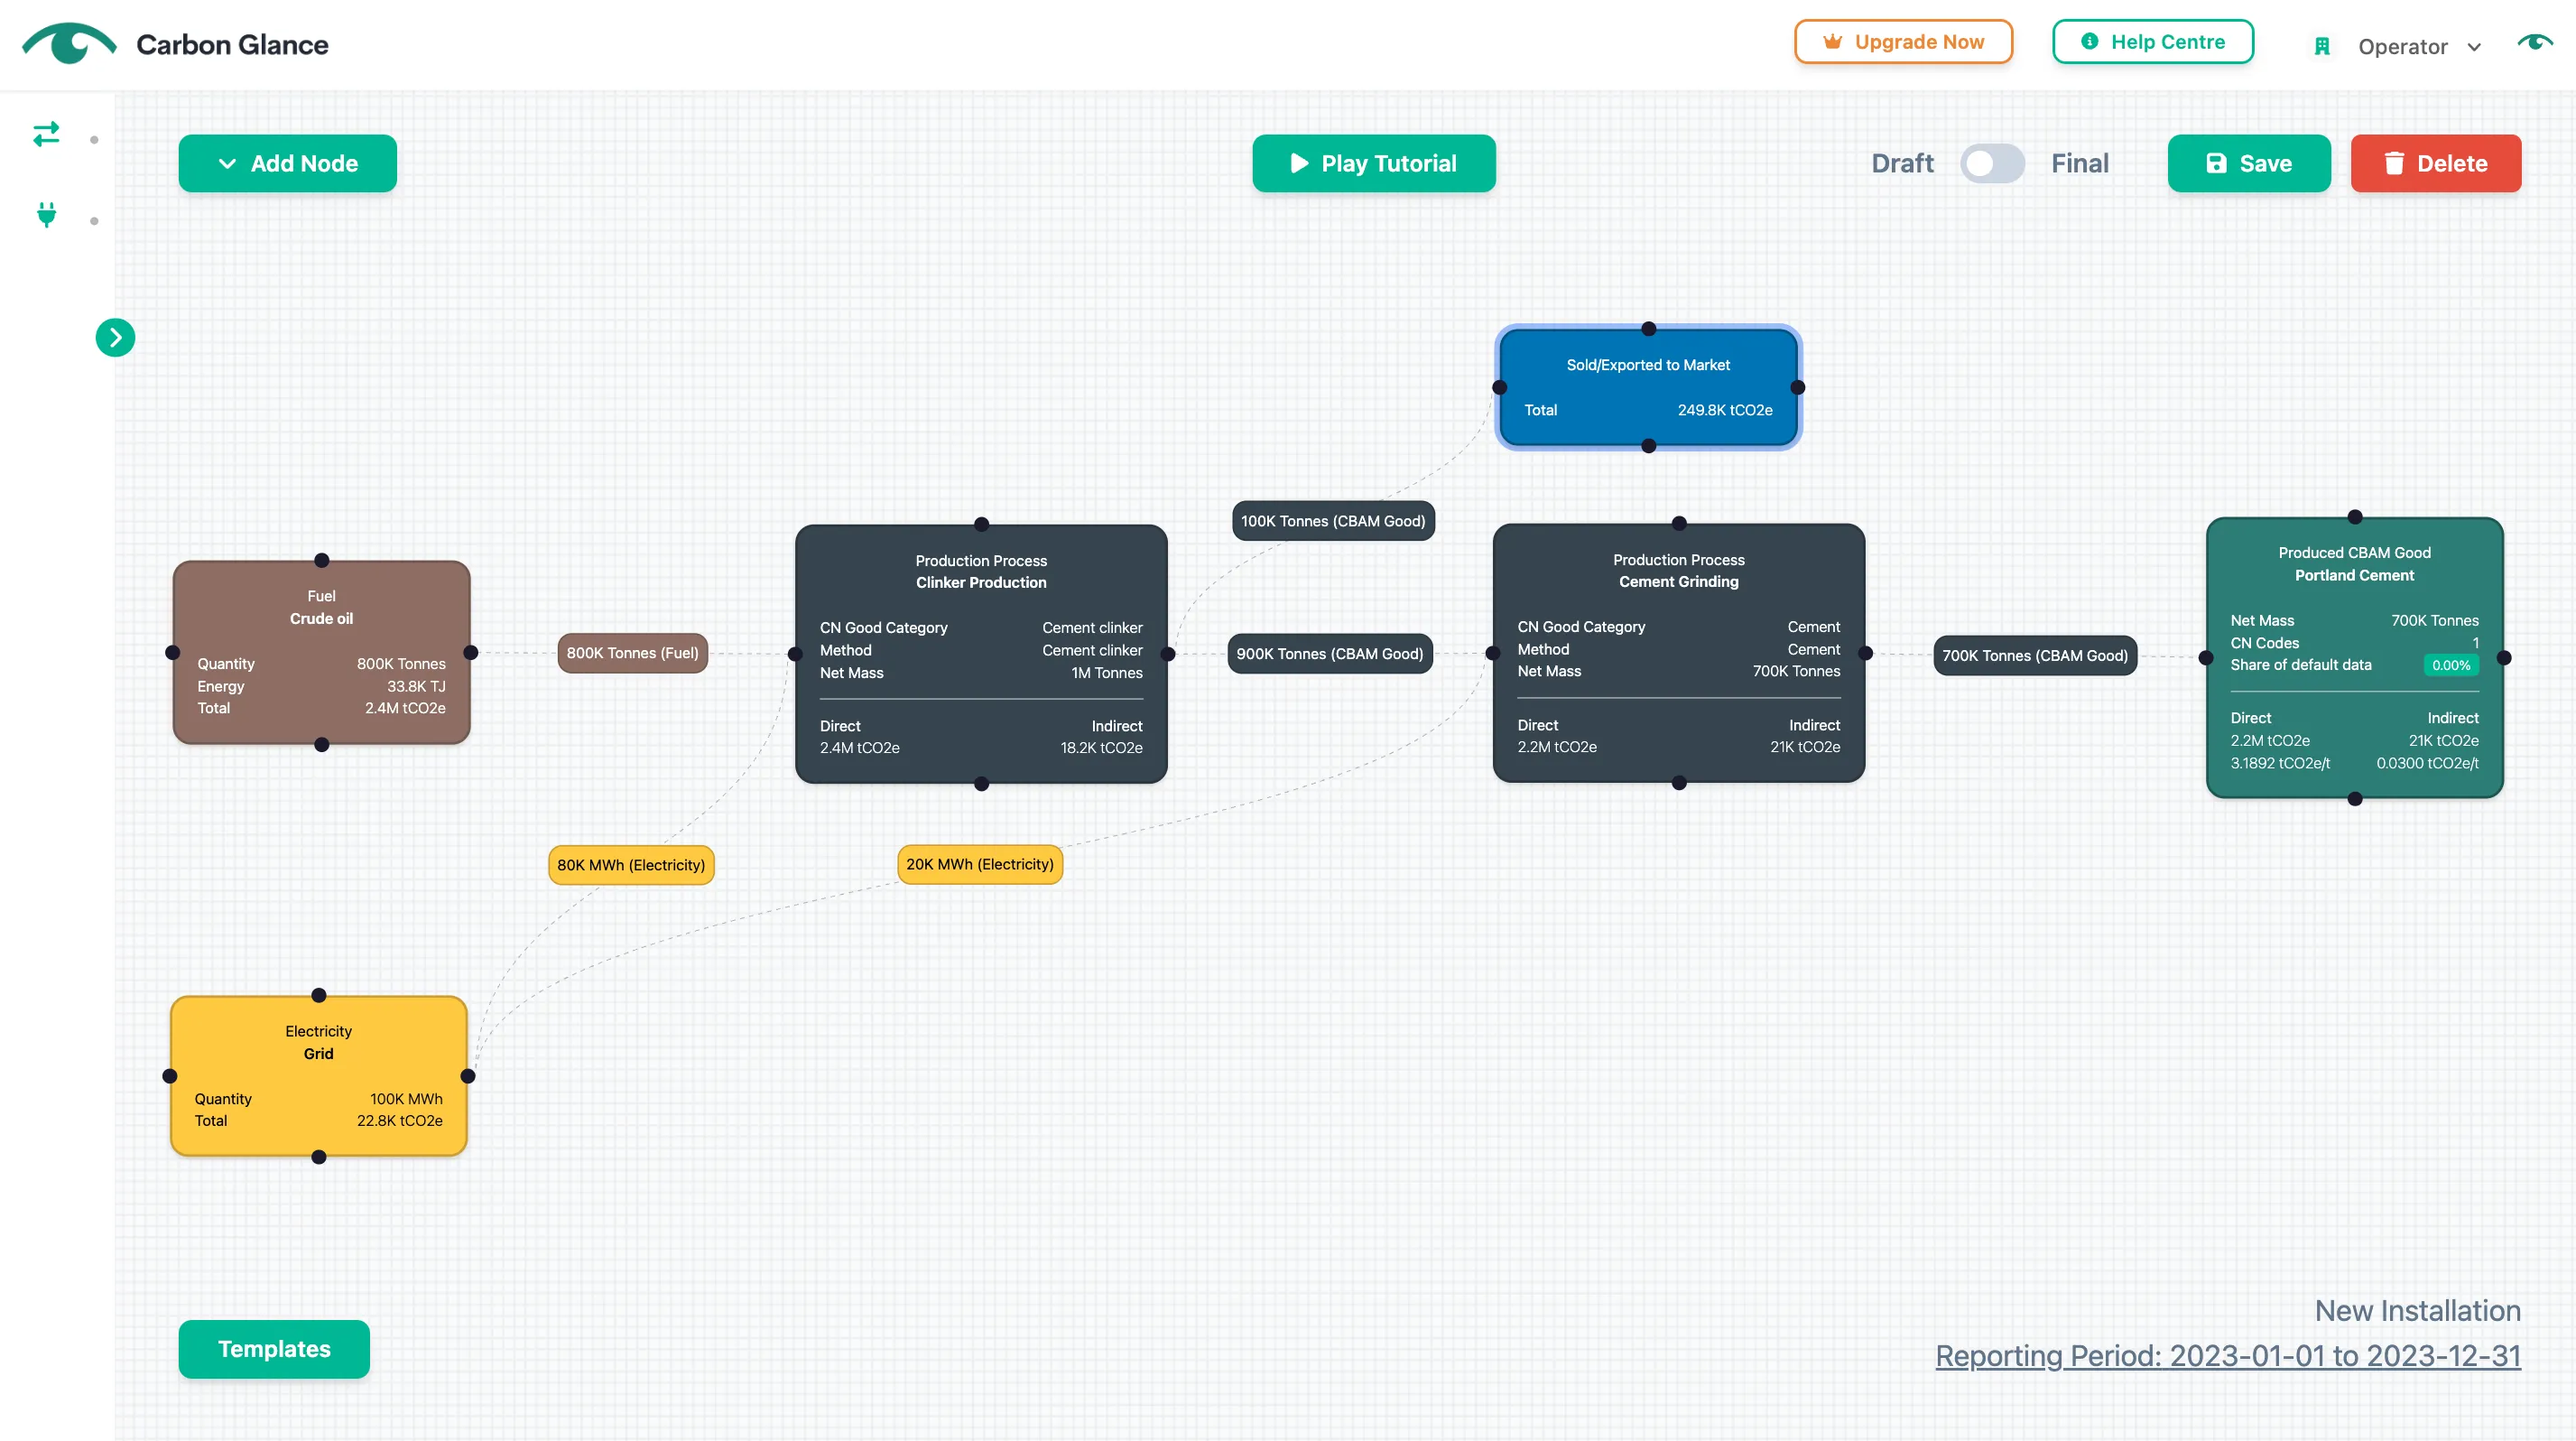Click the Carbon Glance eye logo

pos(69,43)
